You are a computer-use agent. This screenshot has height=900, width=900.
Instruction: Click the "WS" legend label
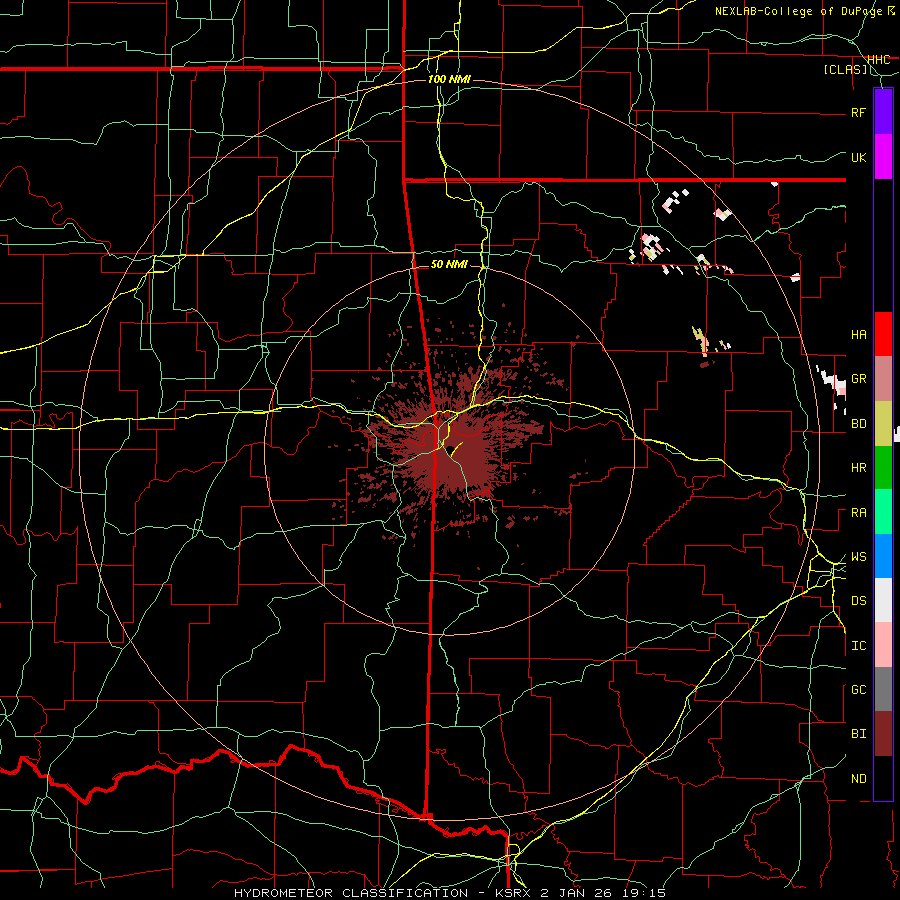(858, 557)
